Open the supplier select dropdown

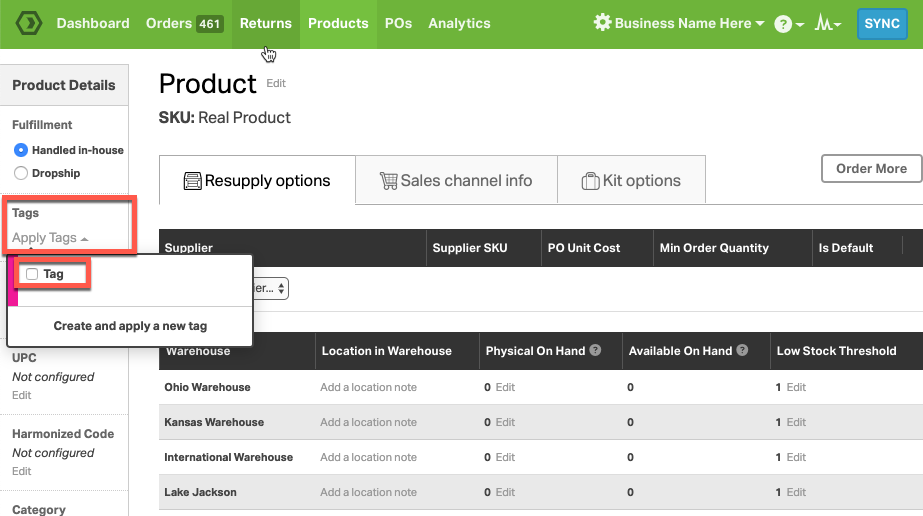tap(271, 288)
